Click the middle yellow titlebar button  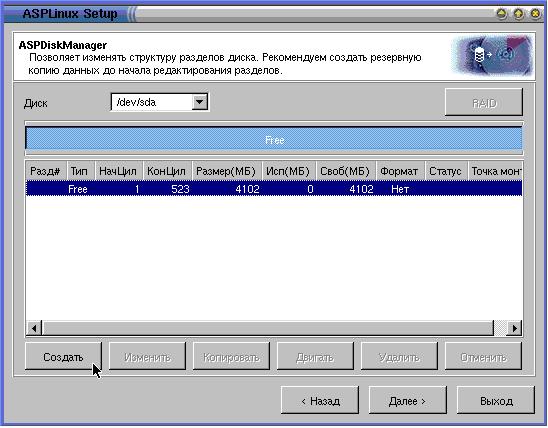[518, 14]
